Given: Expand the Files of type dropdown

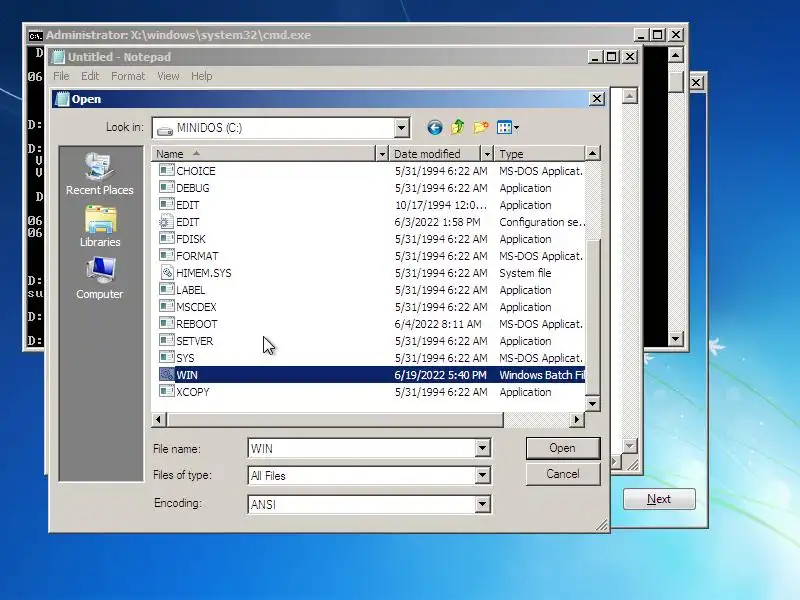Looking at the screenshot, I should point(482,476).
